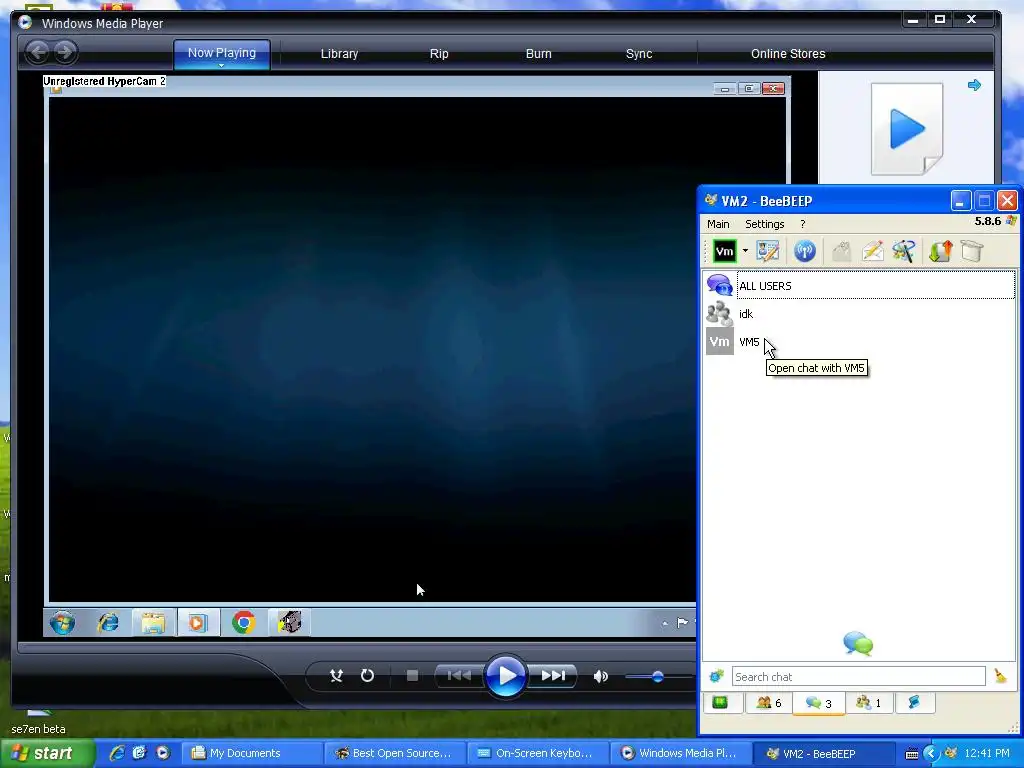Open the Main menu in BeeBEEP
This screenshot has height=768, width=1024.
pyautogui.click(x=718, y=224)
